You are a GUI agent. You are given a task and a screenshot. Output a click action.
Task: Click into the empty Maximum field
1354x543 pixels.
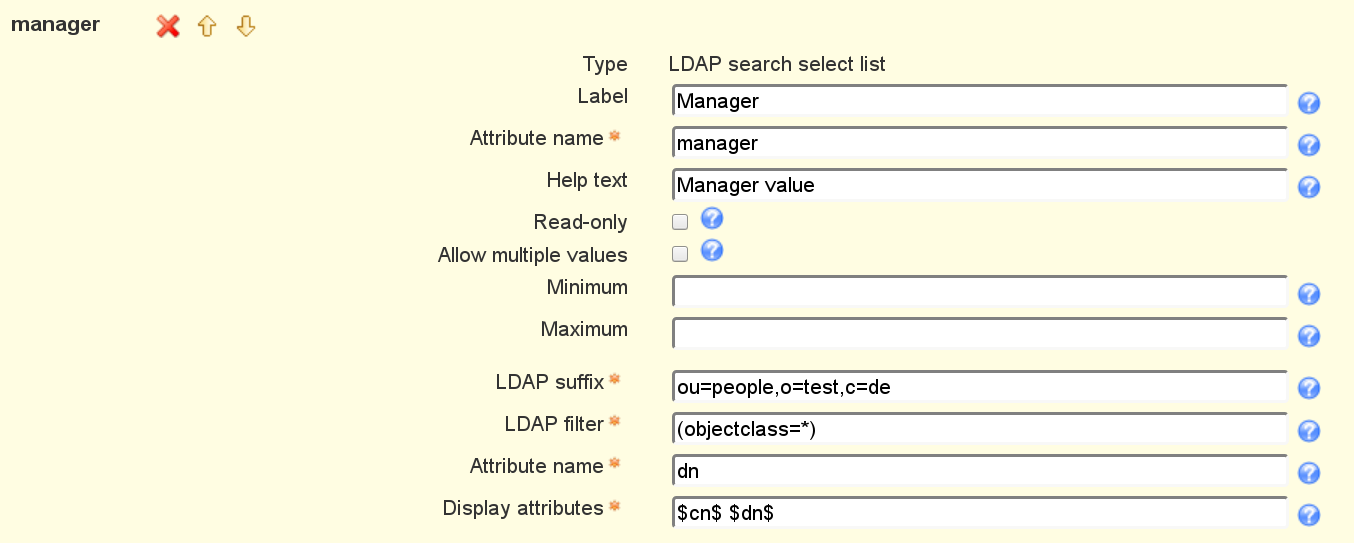pyautogui.click(x=979, y=333)
